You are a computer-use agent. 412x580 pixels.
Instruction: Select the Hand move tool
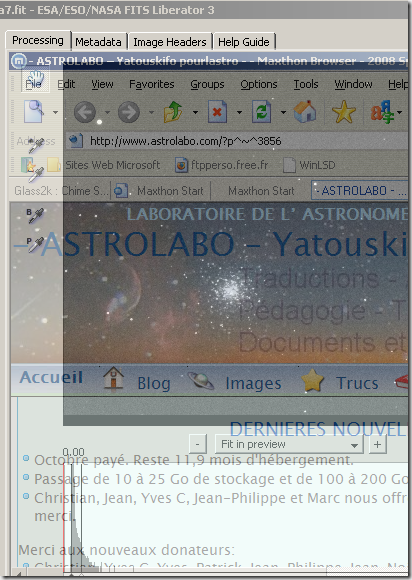36,79
